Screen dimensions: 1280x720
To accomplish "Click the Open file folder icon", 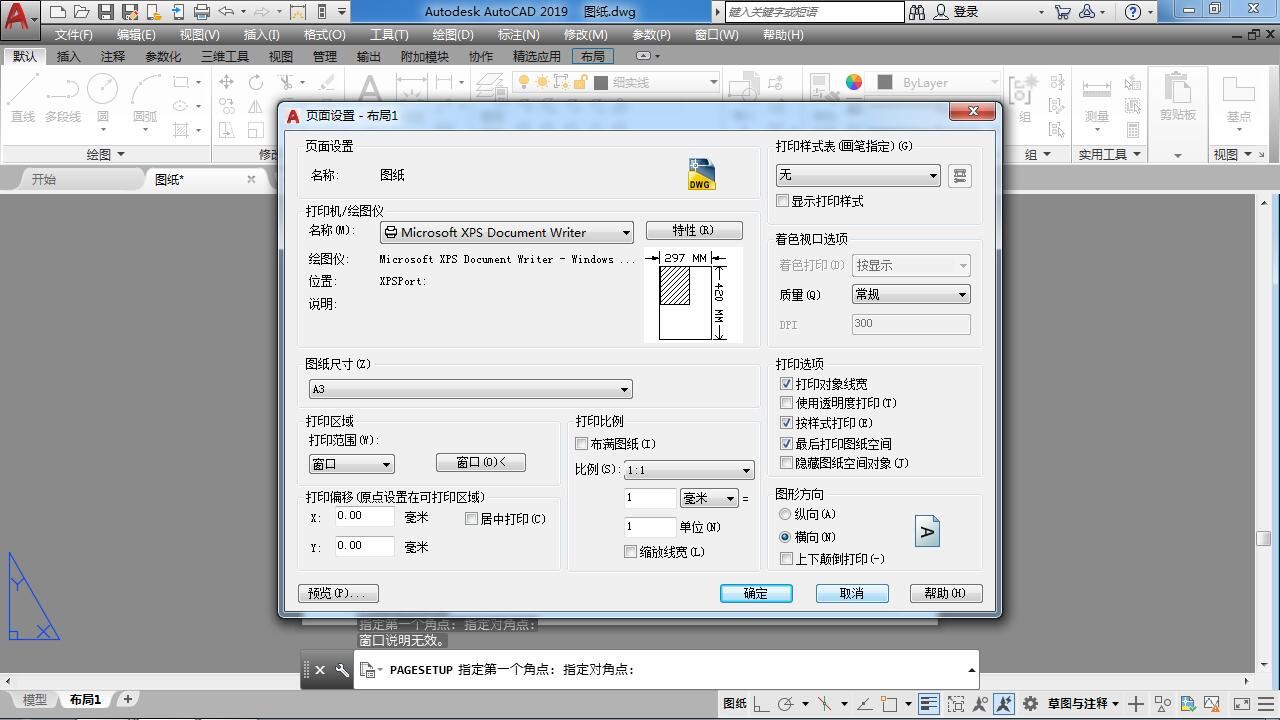I will coord(81,12).
